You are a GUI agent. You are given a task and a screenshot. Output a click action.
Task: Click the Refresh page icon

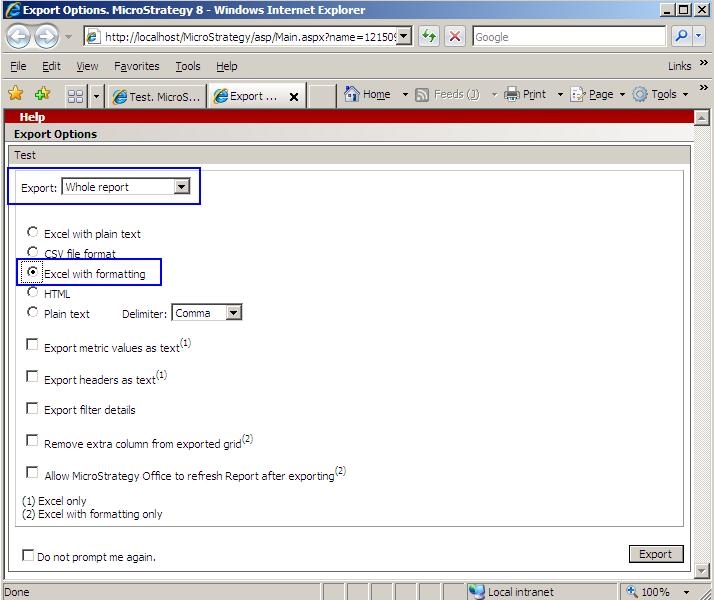(429, 36)
